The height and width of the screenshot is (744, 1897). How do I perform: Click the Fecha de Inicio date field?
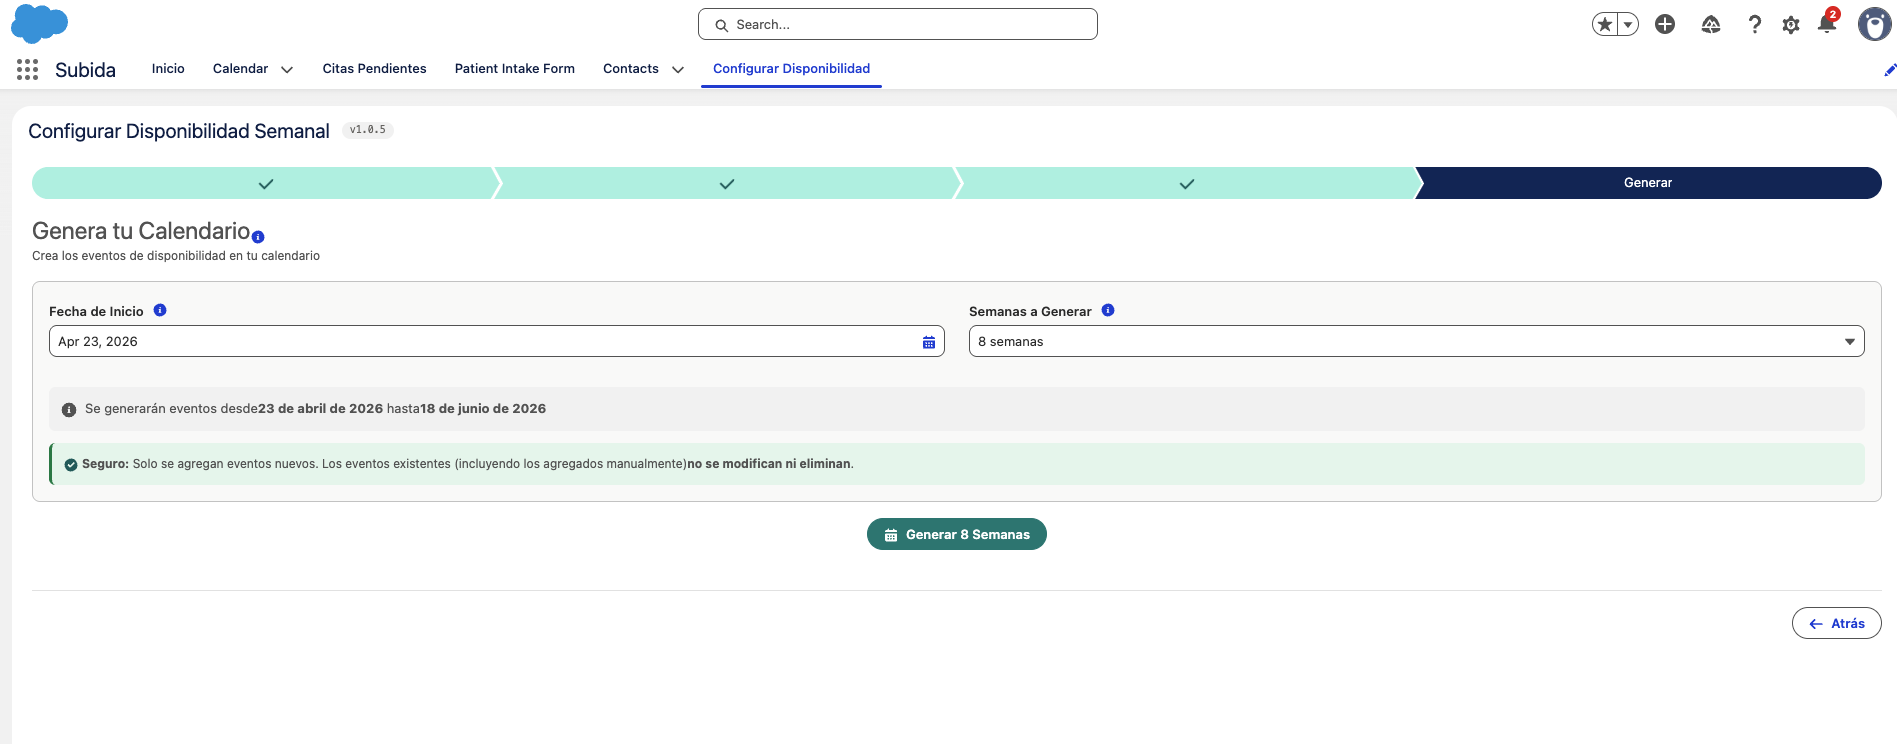tap(497, 341)
